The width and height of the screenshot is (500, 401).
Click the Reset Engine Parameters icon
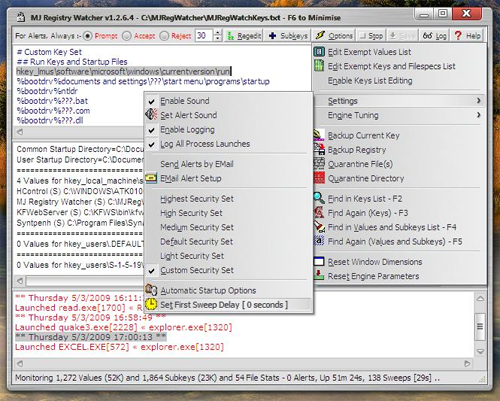tap(319, 275)
